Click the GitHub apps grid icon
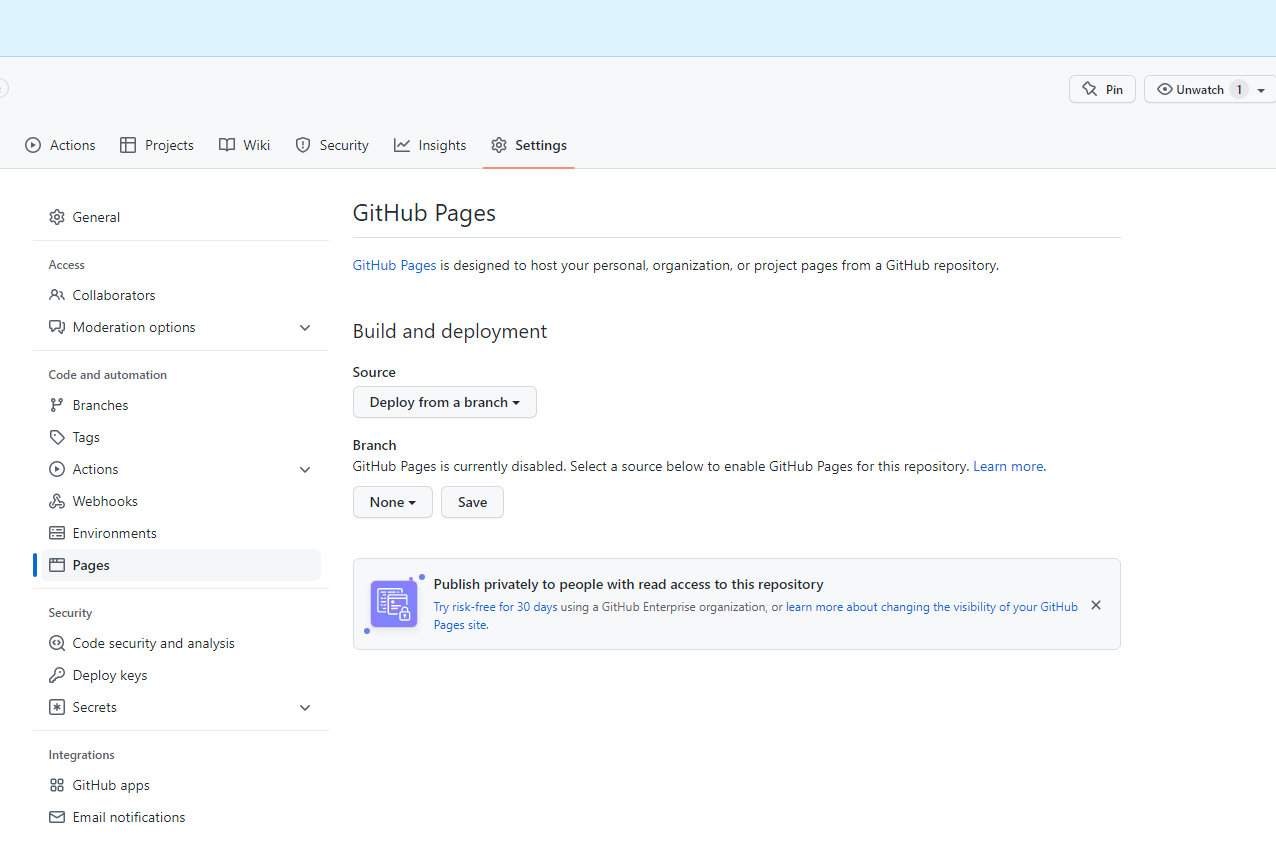This screenshot has width=1276, height=862. (57, 785)
